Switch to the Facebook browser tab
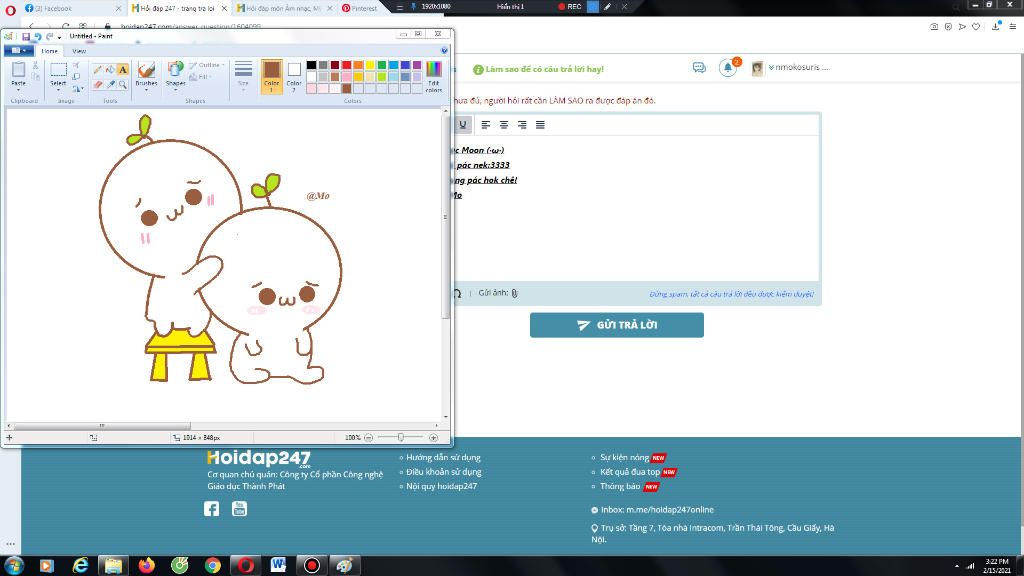The width and height of the screenshot is (1024, 576). coord(71,8)
